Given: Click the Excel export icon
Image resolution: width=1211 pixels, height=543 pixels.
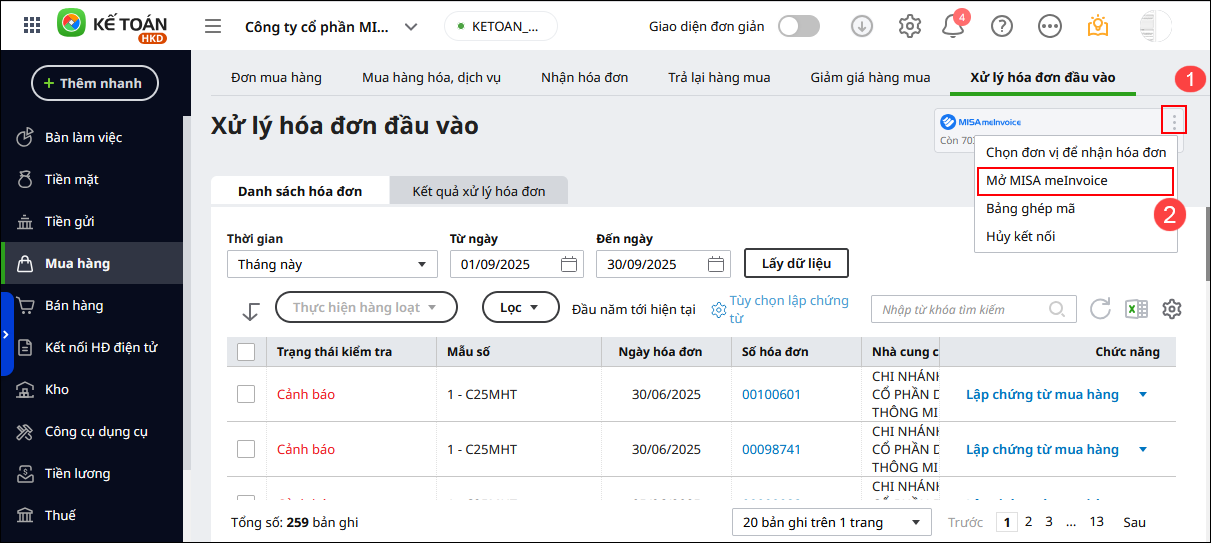Looking at the screenshot, I should point(1136,309).
